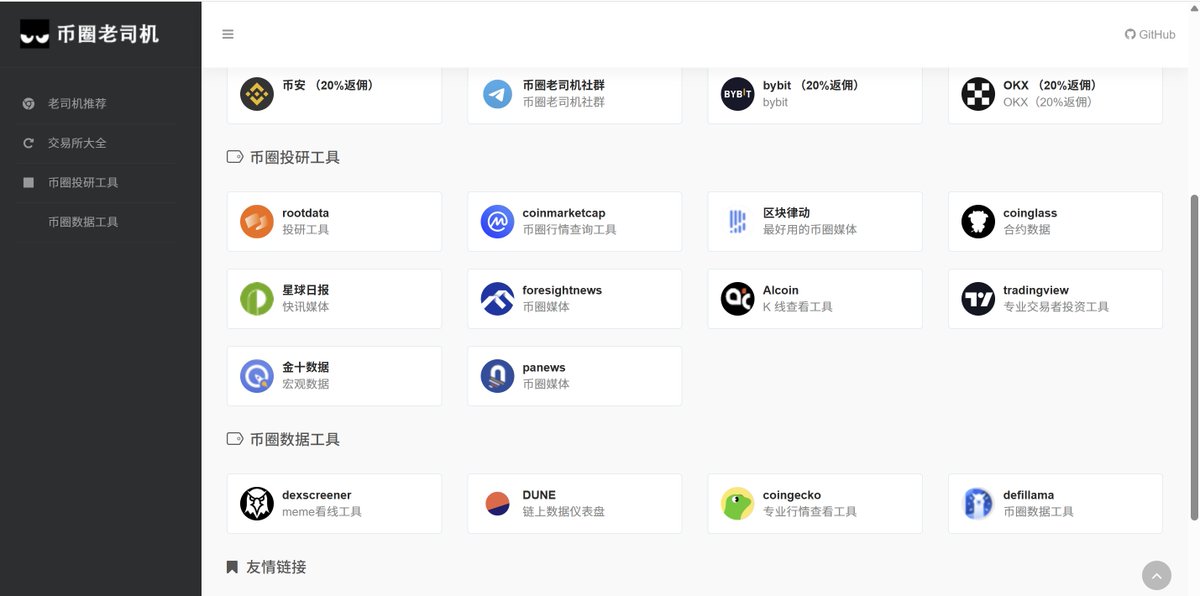Viewport: 1200px width, 596px height.
Task: Click the coinglass logo icon
Action: [x=978, y=221]
